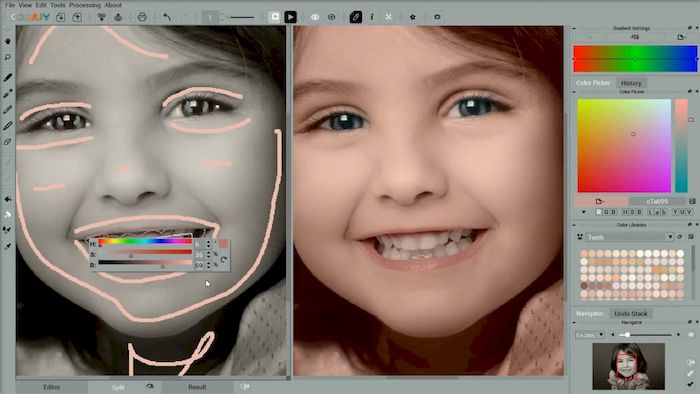Image resolution: width=700 pixels, height=394 pixels.
Task: Open the File menu
Action: pos(9,5)
